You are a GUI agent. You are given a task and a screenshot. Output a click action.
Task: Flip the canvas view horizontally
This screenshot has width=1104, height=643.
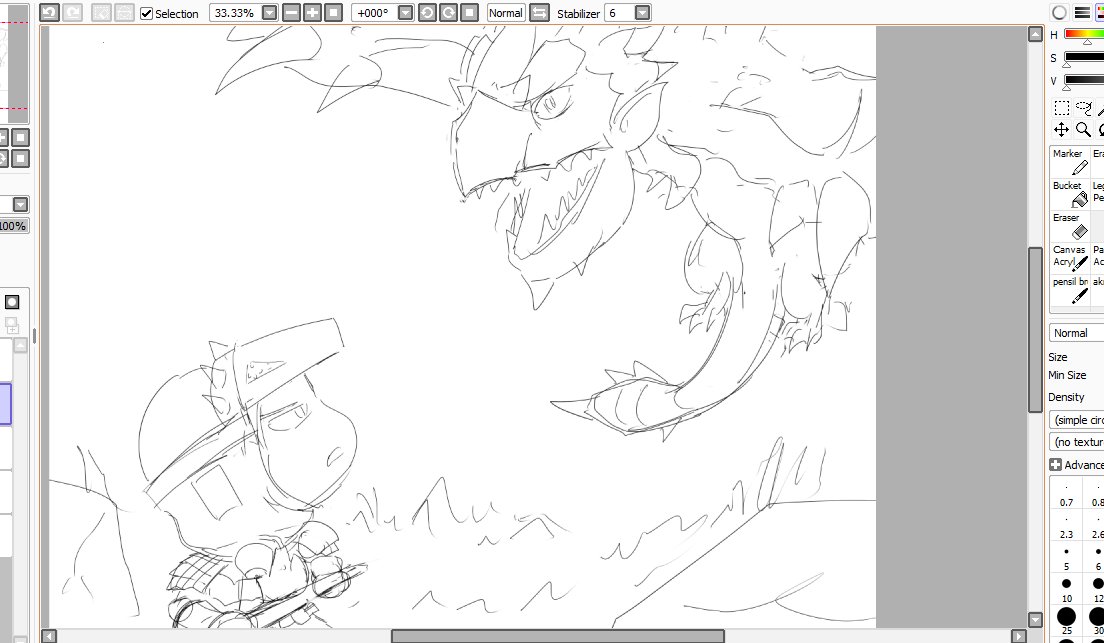point(539,13)
